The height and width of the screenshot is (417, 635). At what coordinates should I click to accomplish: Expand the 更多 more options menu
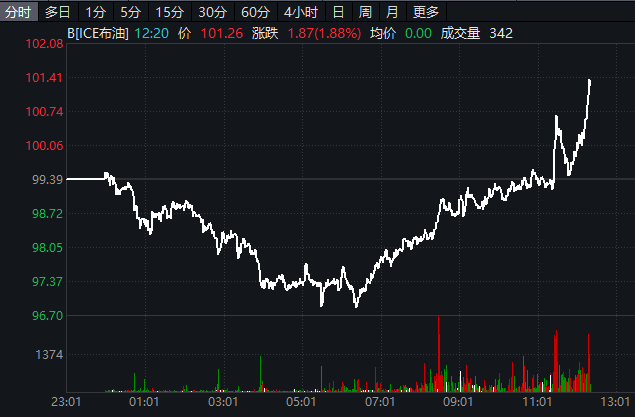tap(425, 12)
